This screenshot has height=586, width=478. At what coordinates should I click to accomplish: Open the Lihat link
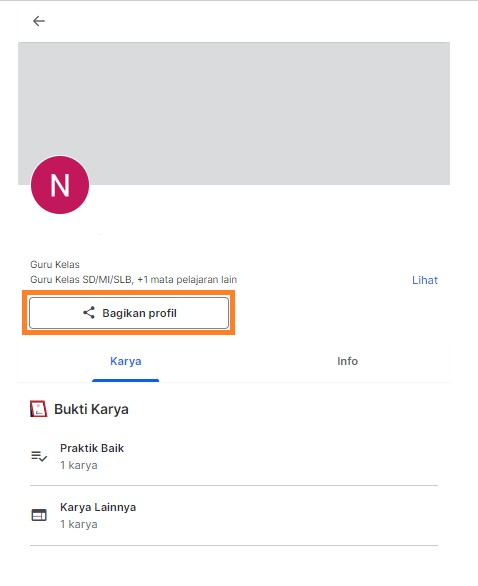[x=425, y=280]
